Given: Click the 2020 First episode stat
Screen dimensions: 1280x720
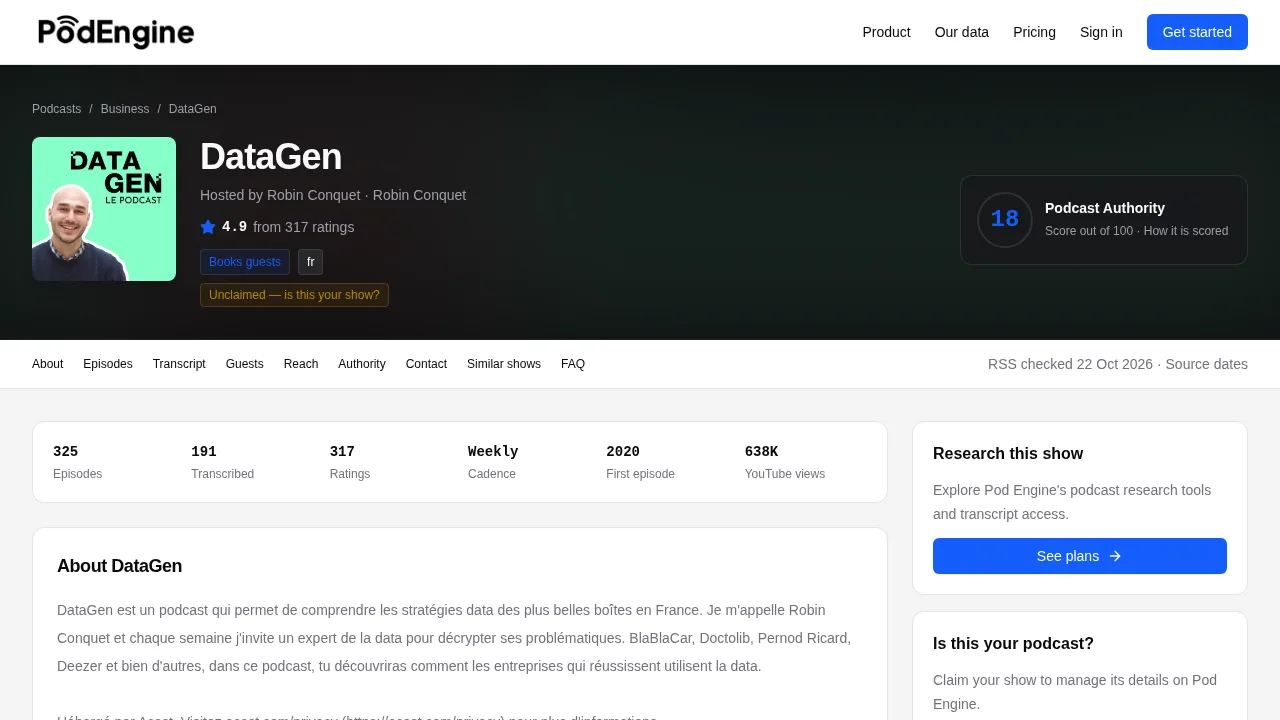Looking at the screenshot, I should click(x=640, y=462).
